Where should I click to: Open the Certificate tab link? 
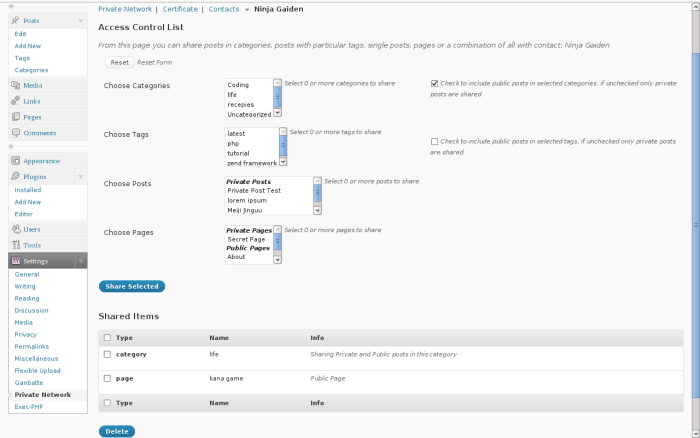tap(180, 9)
